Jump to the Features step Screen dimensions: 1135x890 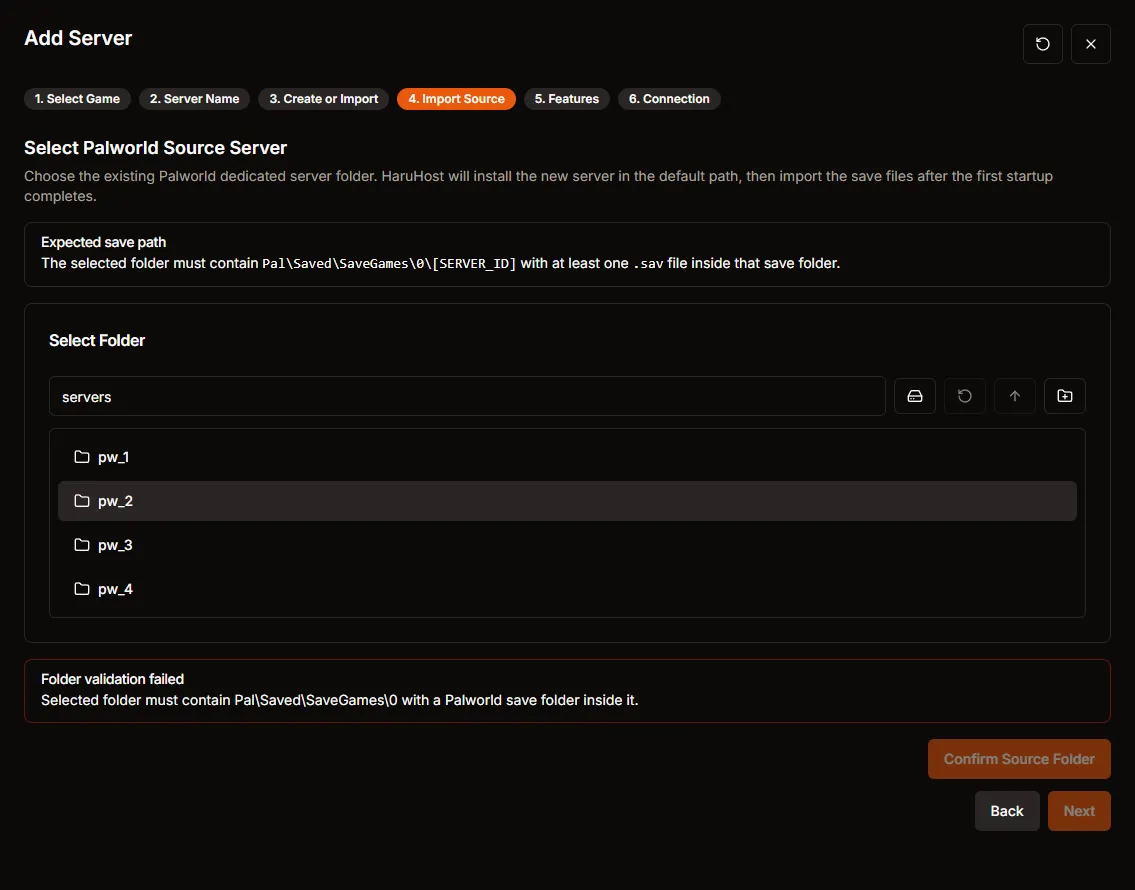click(566, 99)
